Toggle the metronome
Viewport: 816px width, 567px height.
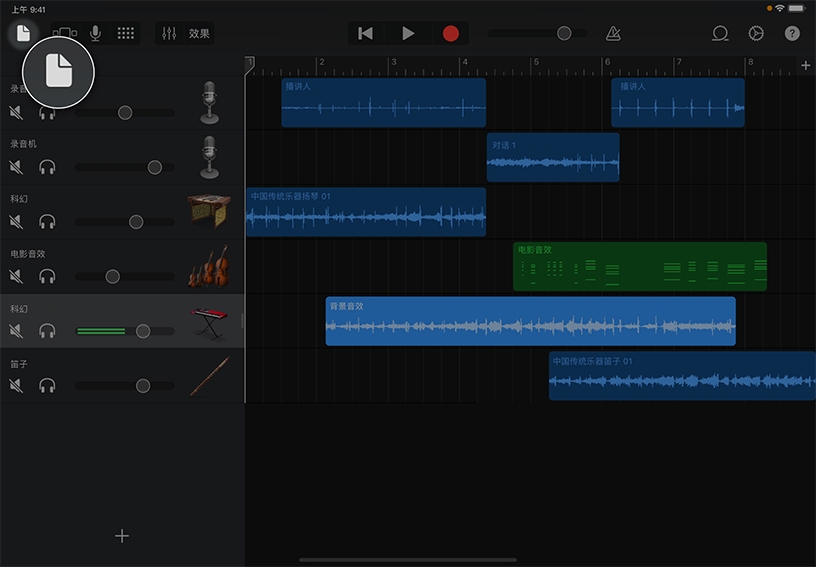click(613, 33)
